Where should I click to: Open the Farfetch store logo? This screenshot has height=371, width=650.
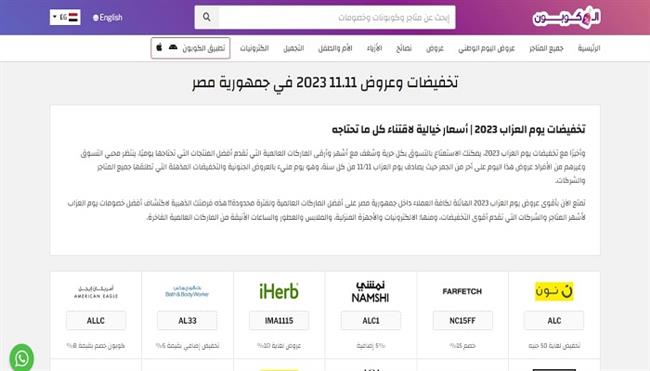pyautogui.click(x=462, y=291)
